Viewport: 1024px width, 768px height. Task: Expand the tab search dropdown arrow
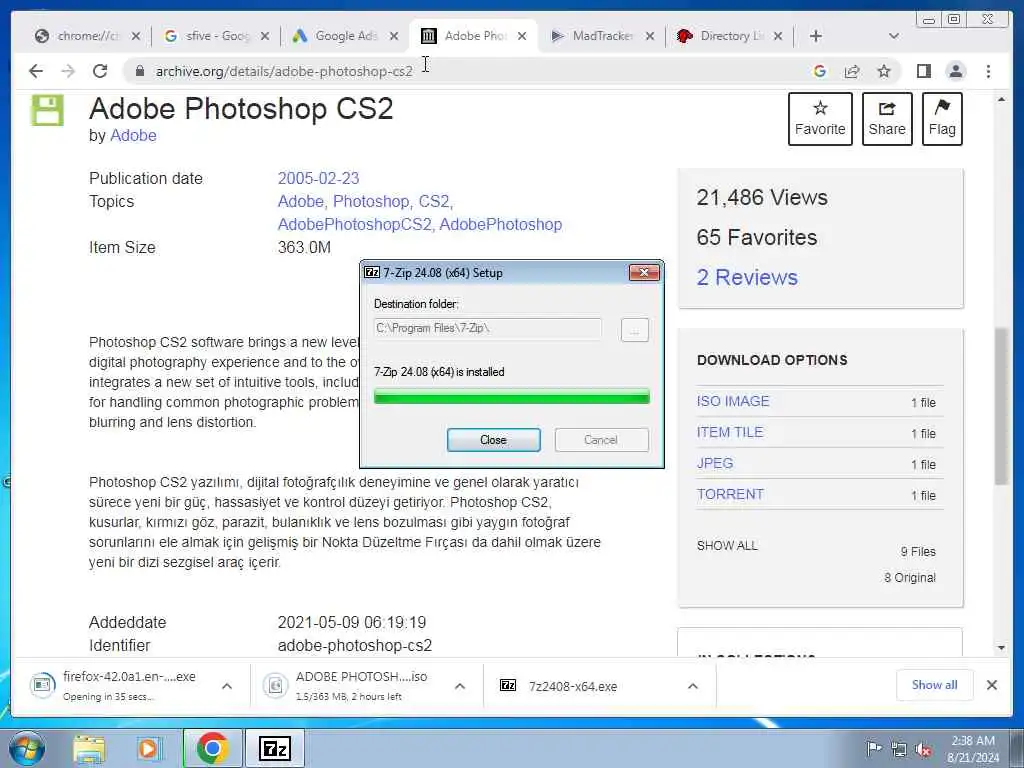[x=894, y=36]
